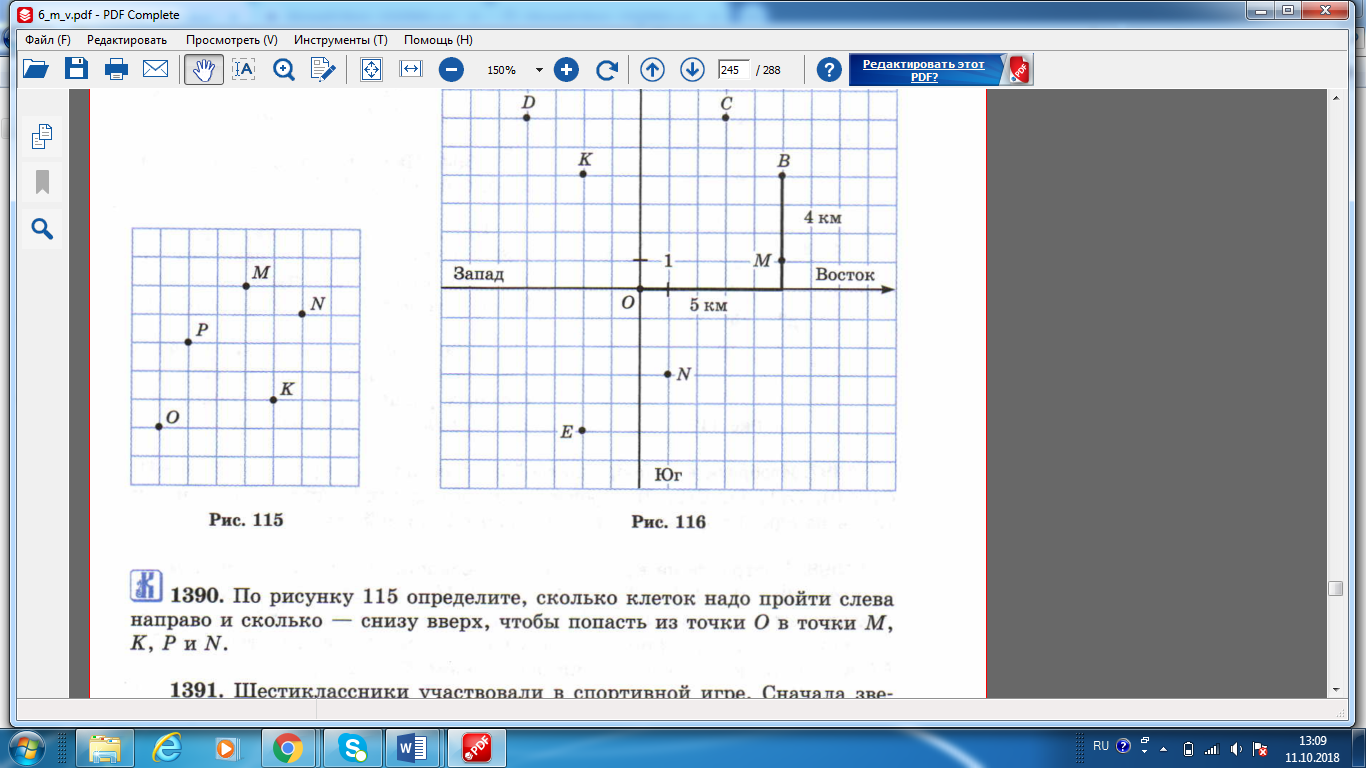Click the RU language indicator
This screenshot has height=768, width=1366.
[x=1100, y=746]
